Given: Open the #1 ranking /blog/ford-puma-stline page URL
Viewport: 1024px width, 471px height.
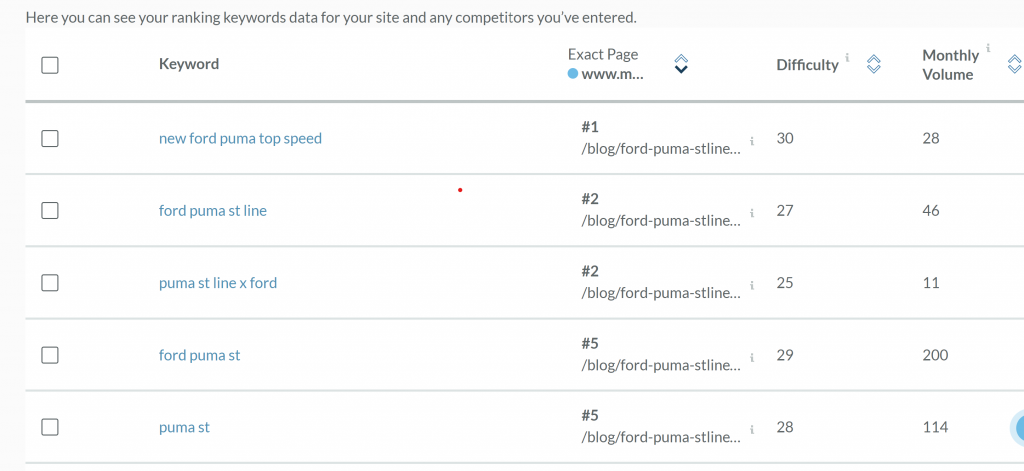Looking at the screenshot, I should point(661,148).
